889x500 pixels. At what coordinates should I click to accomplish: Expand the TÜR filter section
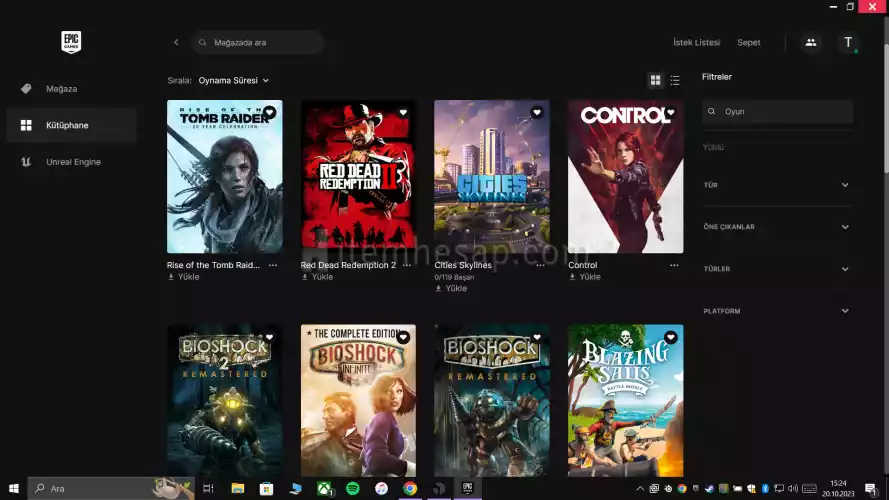pos(777,185)
